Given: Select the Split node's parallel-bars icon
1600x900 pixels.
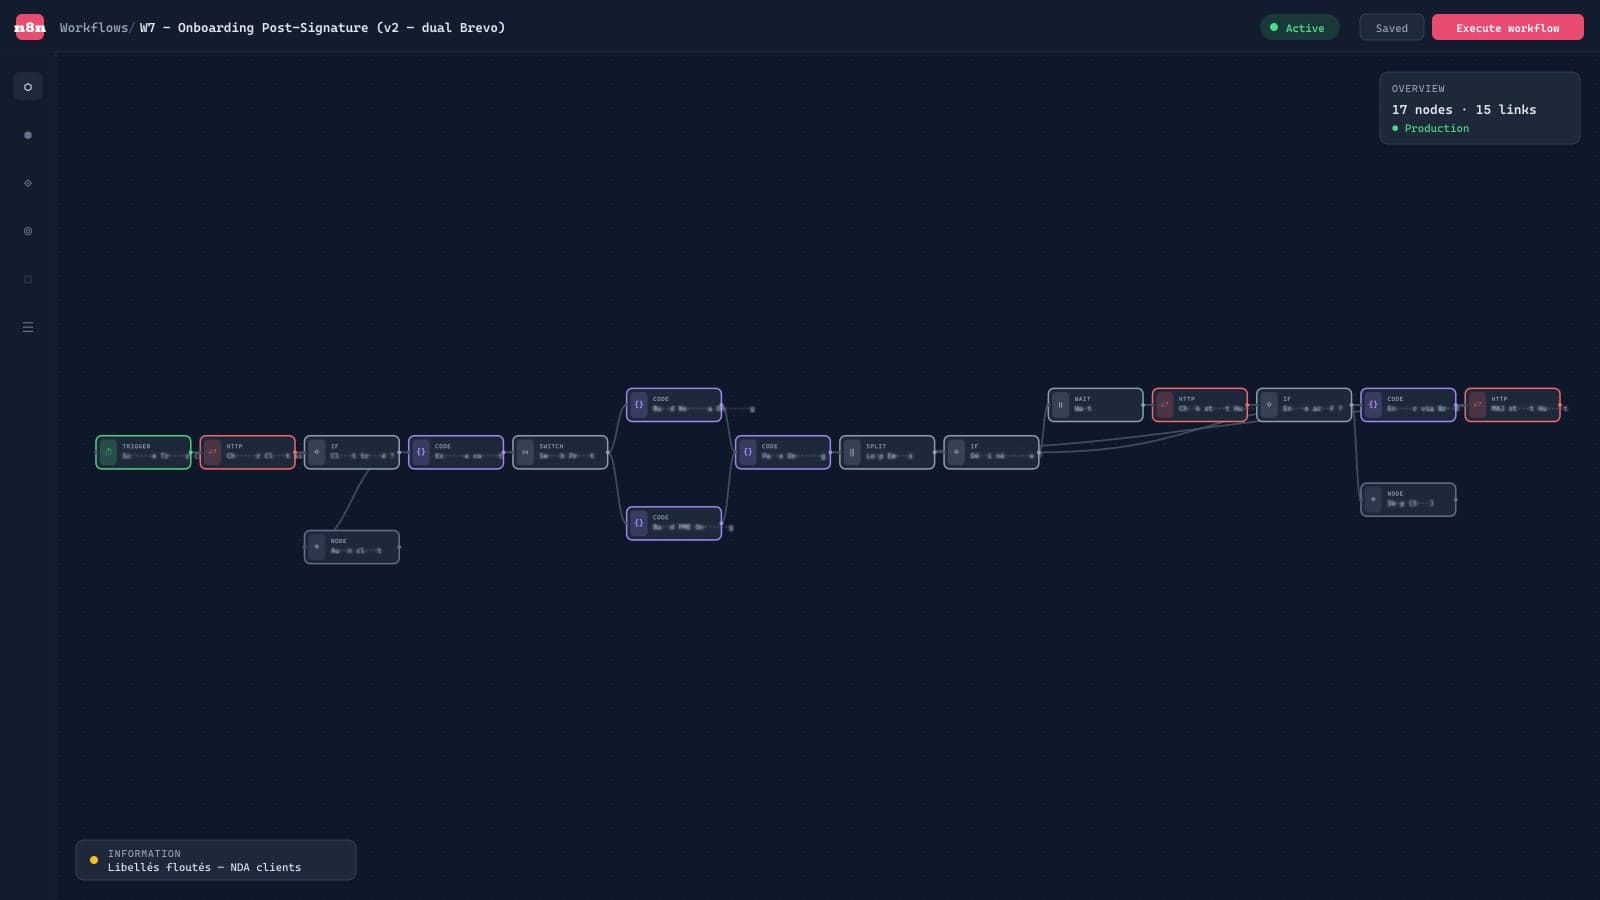Looking at the screenshot, I should [851, 452].
